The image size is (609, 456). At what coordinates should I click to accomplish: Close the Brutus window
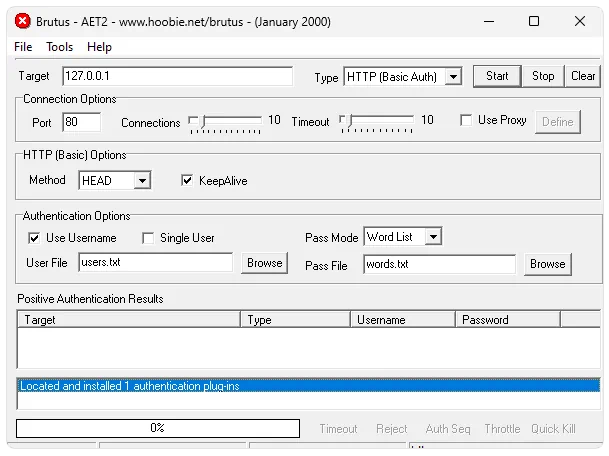click(580, 21)
